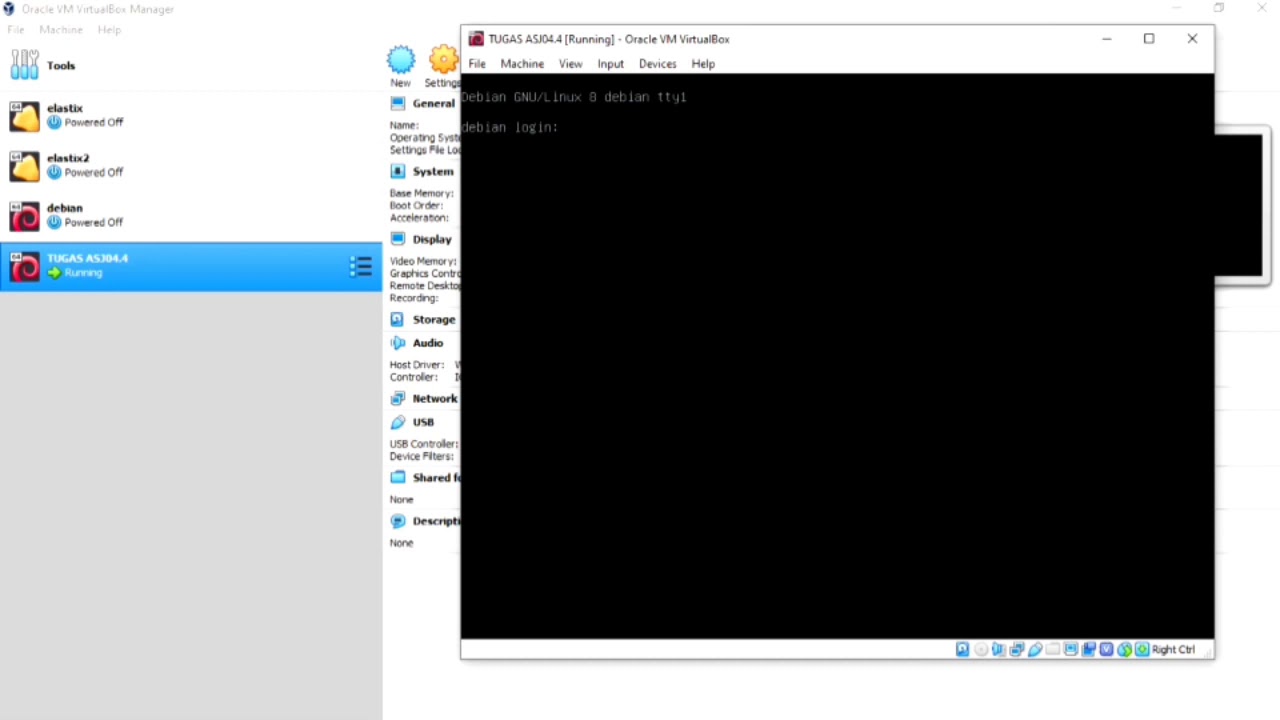
Task: Open File menu of VirtualBox Manager window
Action: pyautogui.click(x=16, y=30)
